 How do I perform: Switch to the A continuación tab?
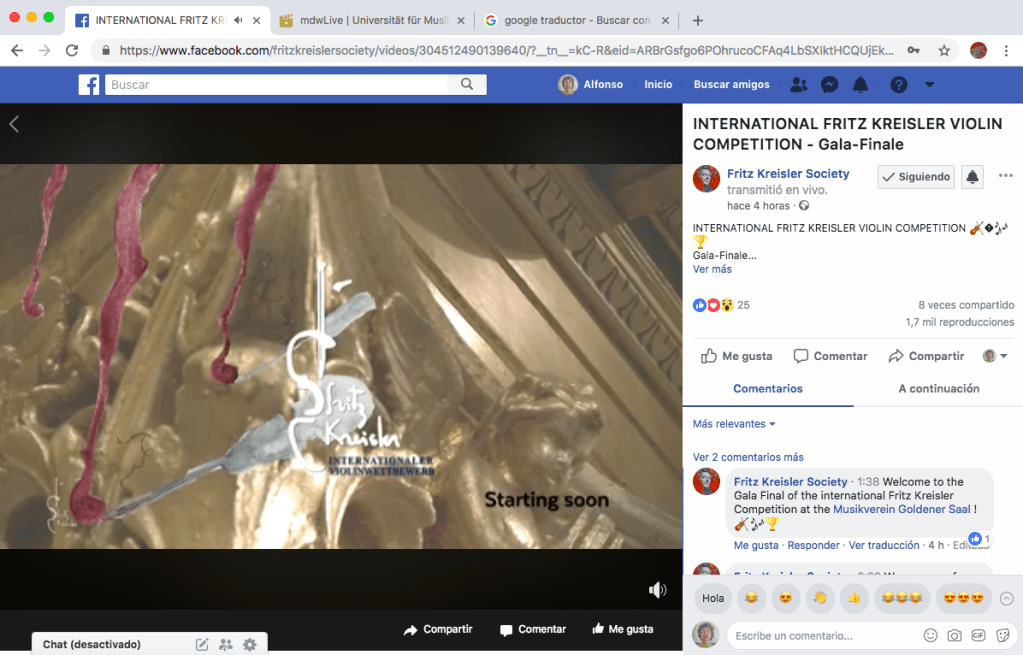tap(938, 389)
